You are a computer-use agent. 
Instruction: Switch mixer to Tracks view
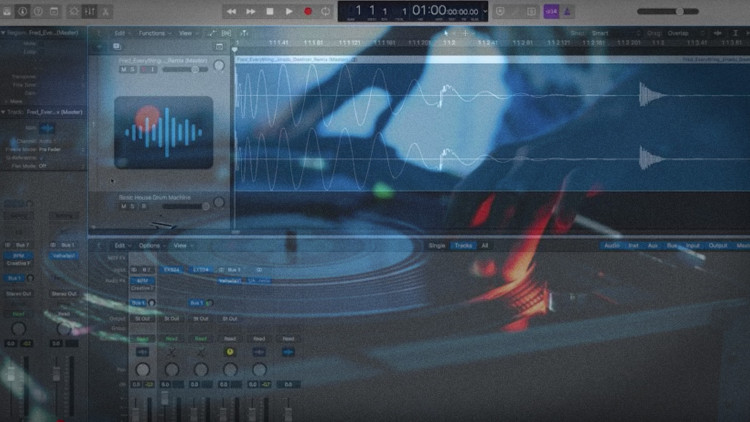(x=463, y=245)
